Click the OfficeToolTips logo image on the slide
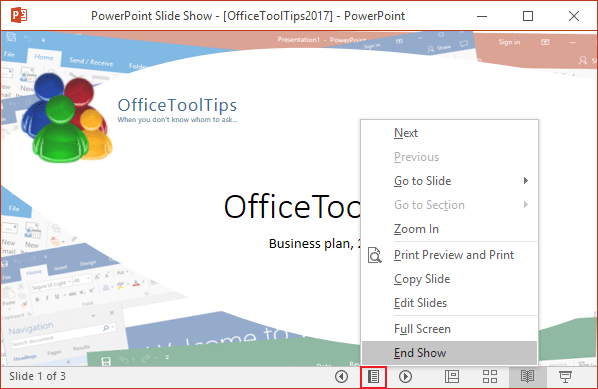The width and height of the screenshot is (598, 389). coord(66,117)
